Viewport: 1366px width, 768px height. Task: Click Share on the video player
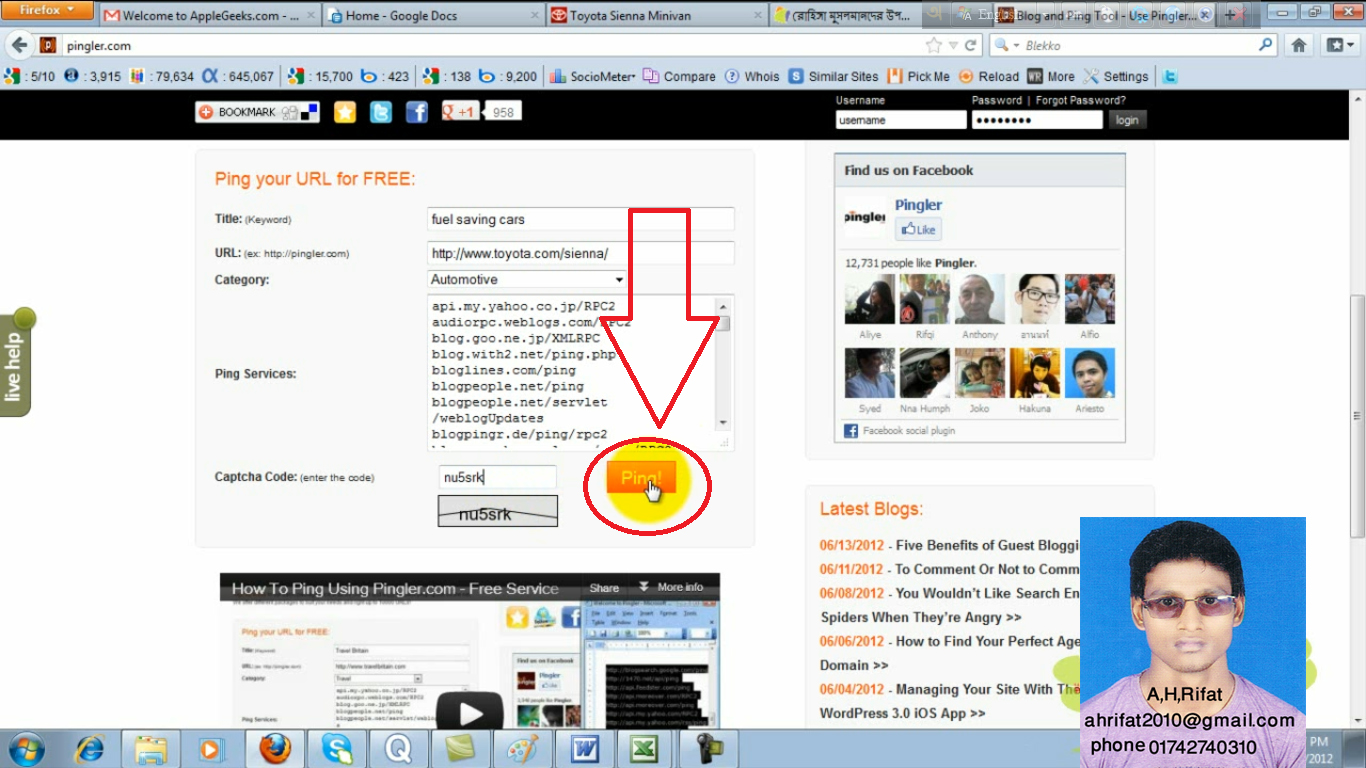pyautogui.click(x=604, y=588)
